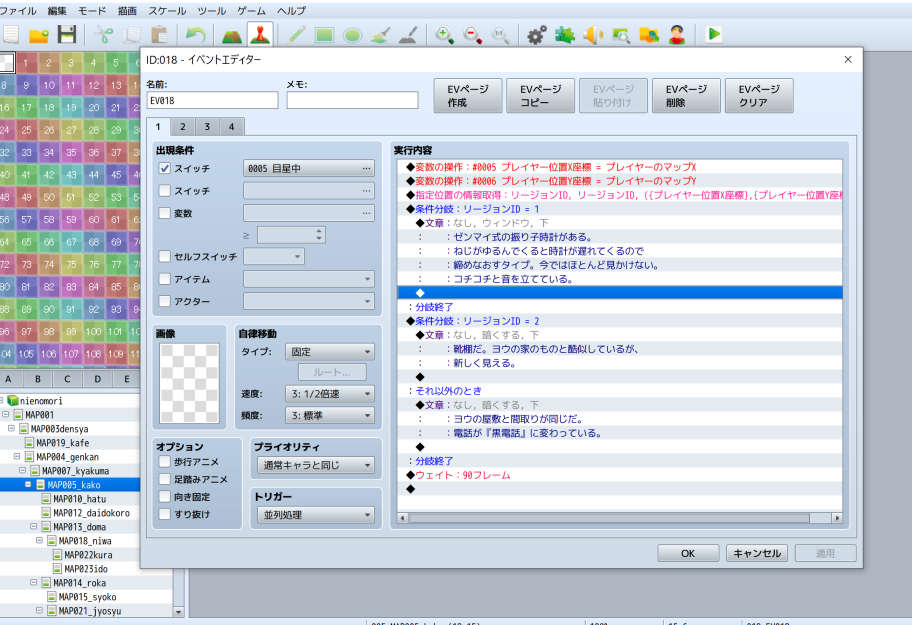Select the pencil drawing tool

point(297,35)
